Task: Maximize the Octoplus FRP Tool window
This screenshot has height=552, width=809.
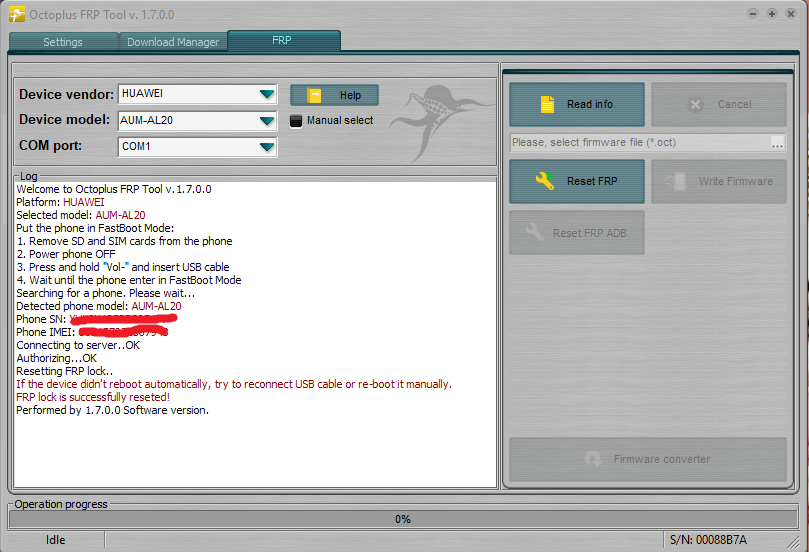Action: (x=772, y=14)
